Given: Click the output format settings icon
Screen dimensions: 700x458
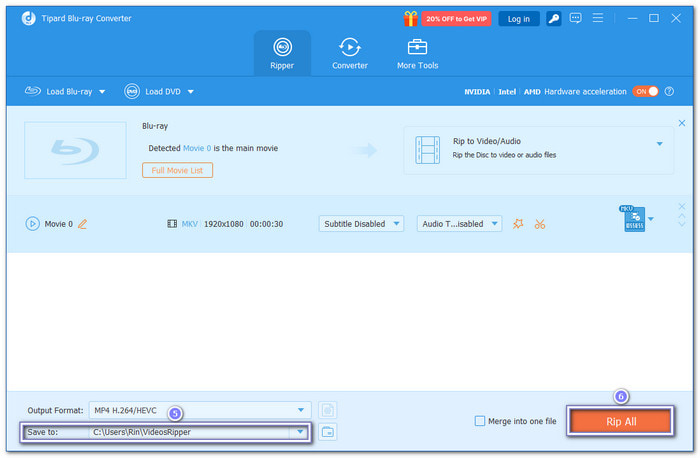Looking at the screenshot, I should pos(327,410).
